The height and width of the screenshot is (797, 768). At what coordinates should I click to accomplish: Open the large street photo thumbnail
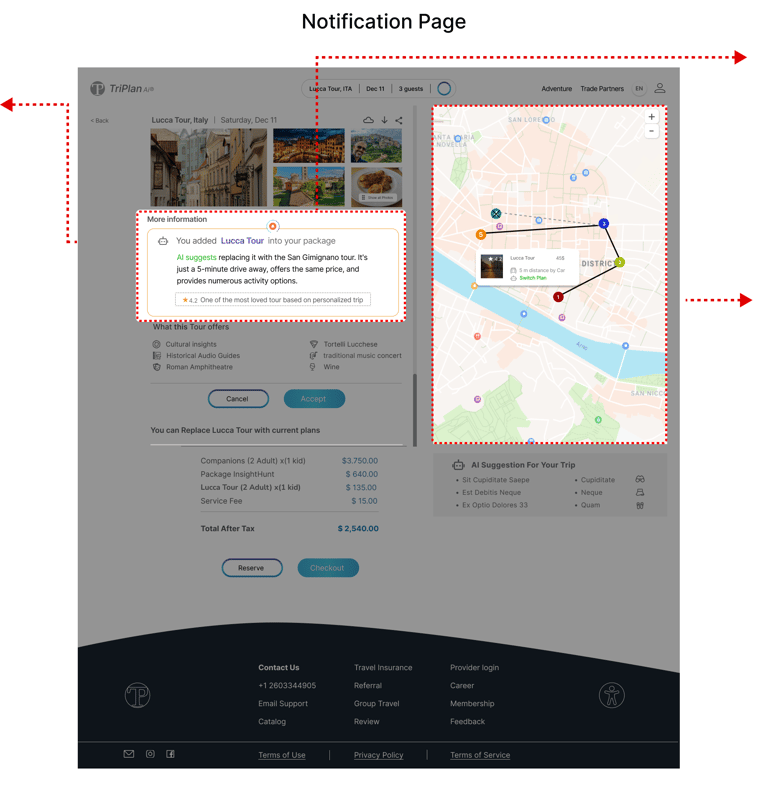click(208, 167)
